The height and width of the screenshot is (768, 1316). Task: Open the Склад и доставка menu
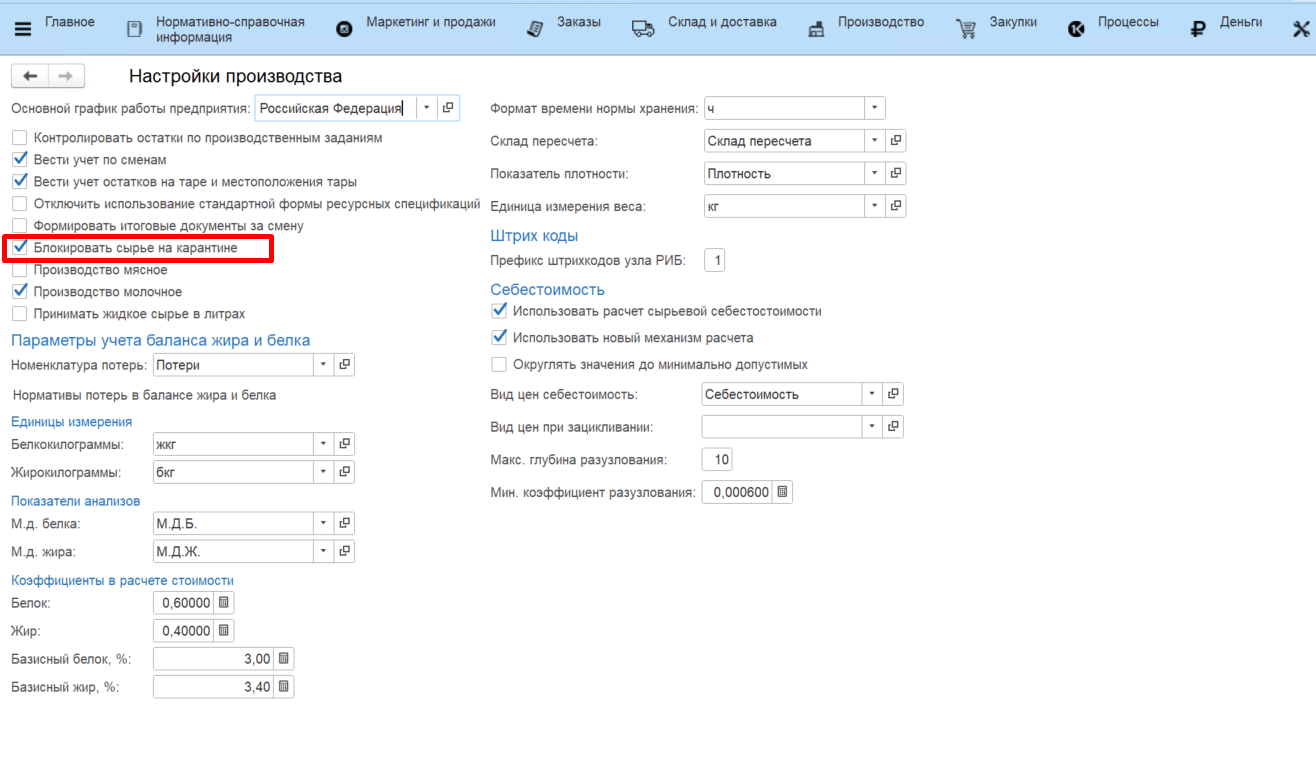(720, 22)
